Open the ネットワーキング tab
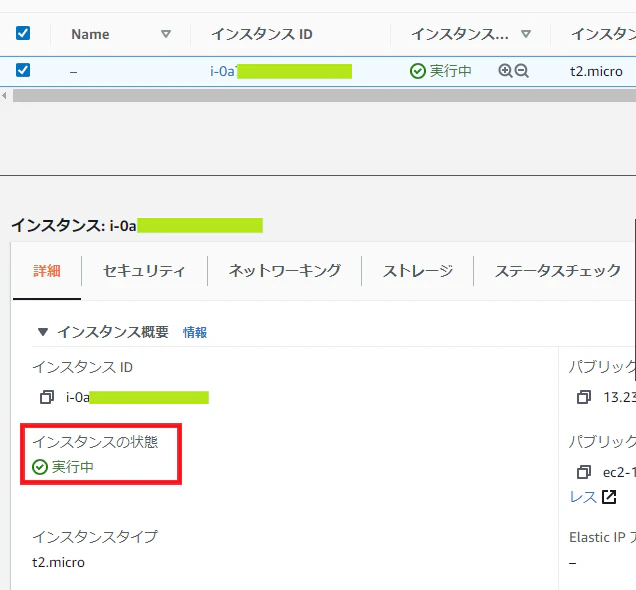 [x=284, y=270]
